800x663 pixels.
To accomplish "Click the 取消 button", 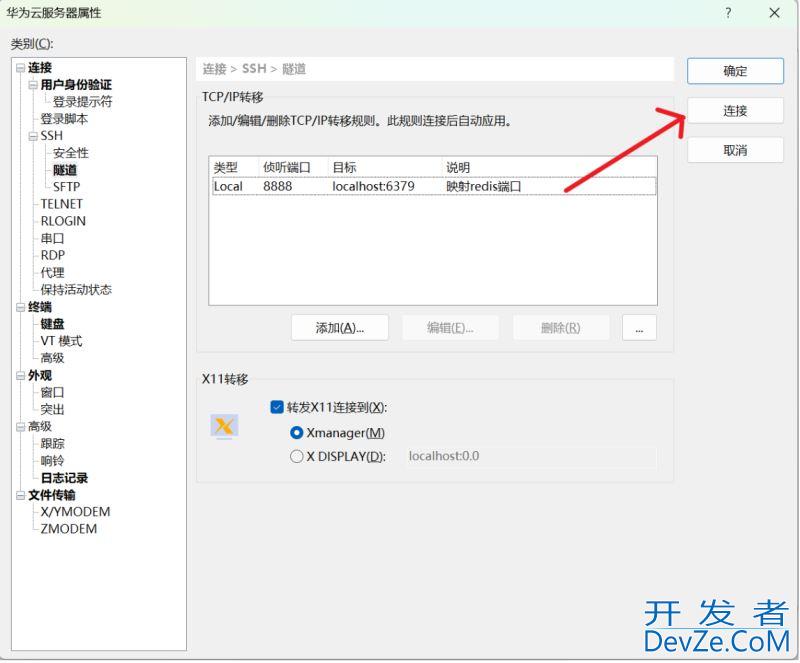I will pyautogui.click(x=735, y=150).
